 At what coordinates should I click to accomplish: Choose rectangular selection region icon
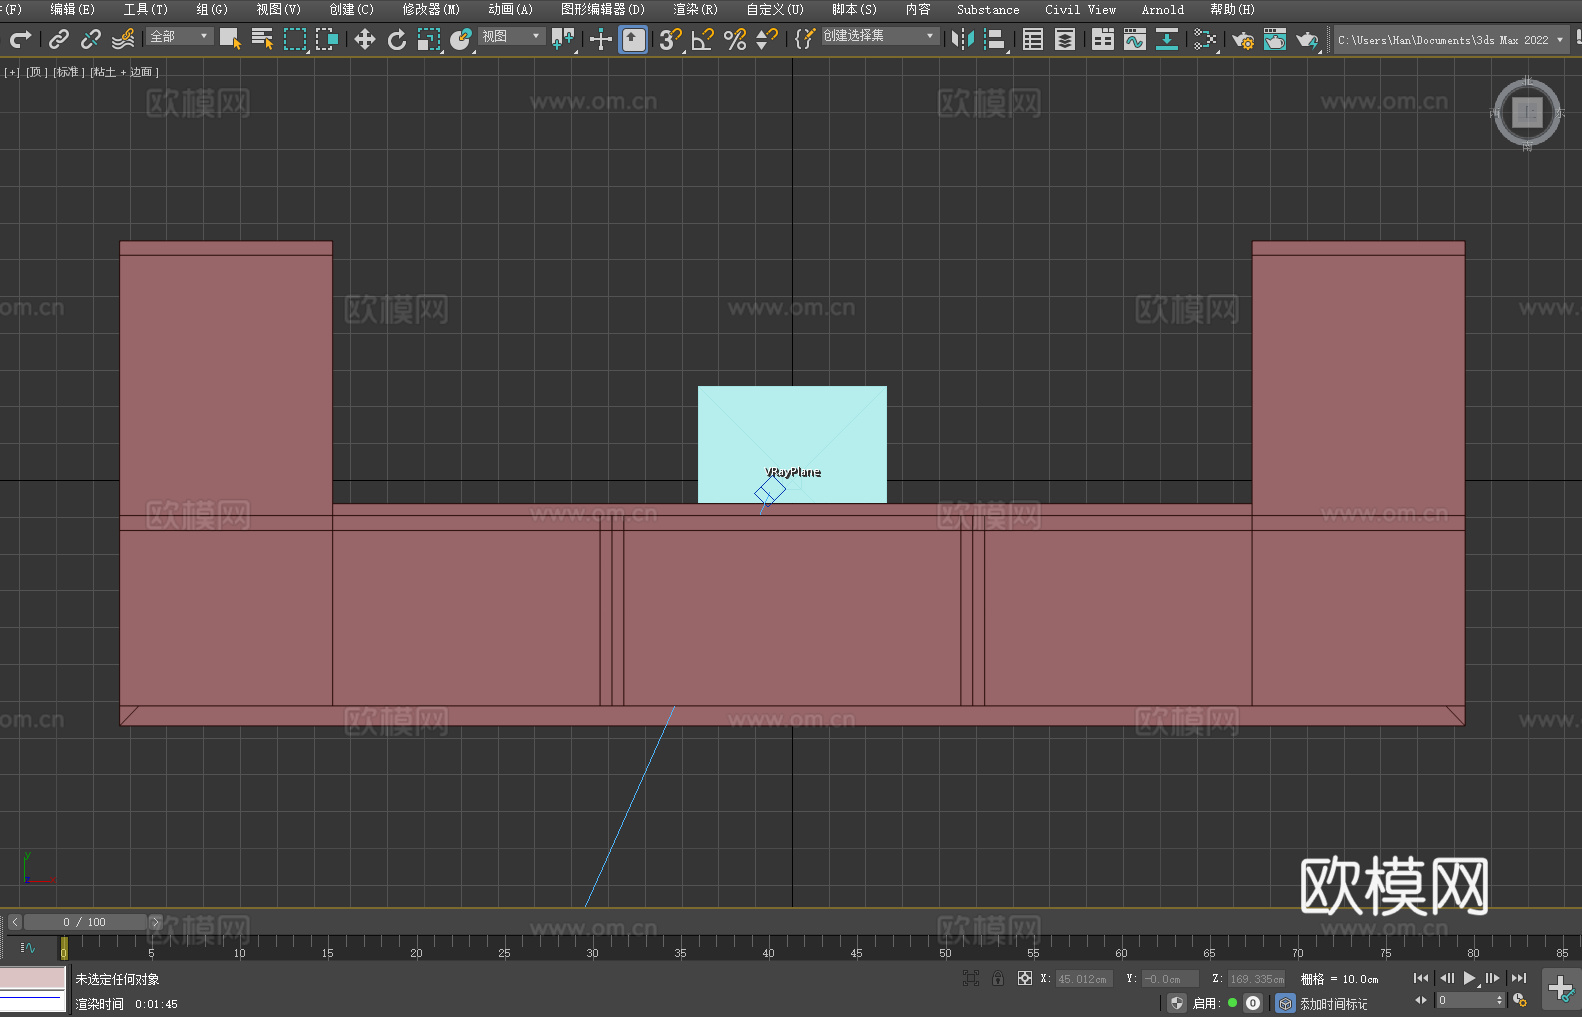[295, 39]
